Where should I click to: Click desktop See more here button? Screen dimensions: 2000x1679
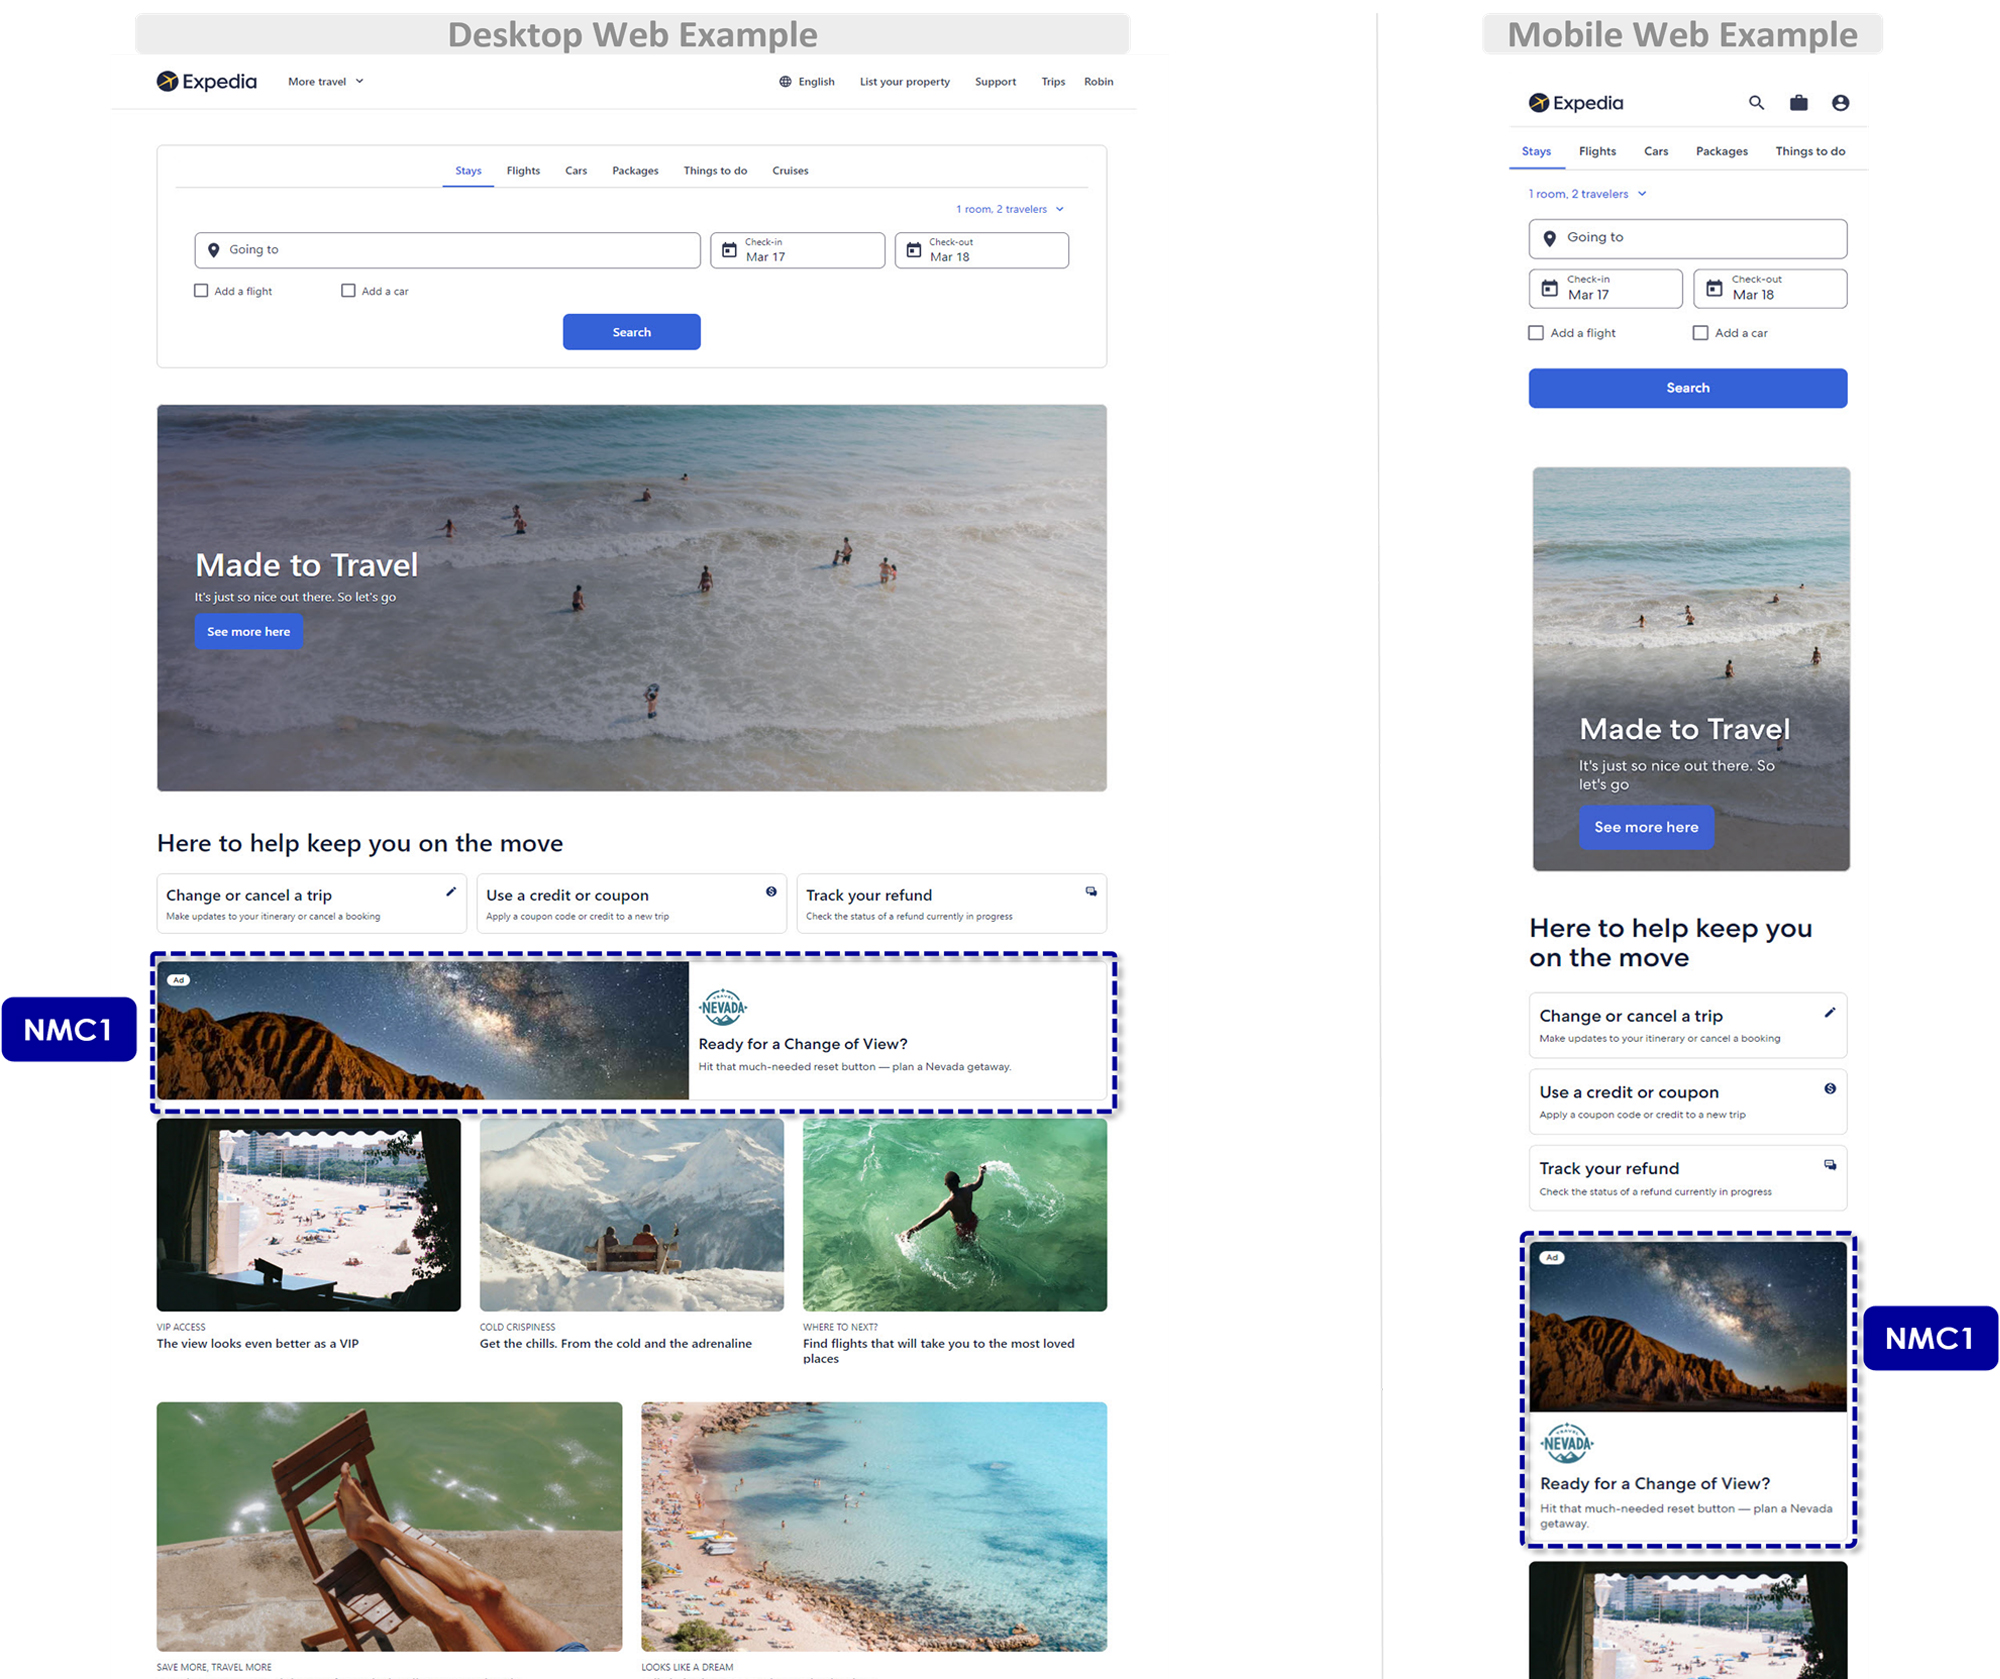tap(248, 632)
